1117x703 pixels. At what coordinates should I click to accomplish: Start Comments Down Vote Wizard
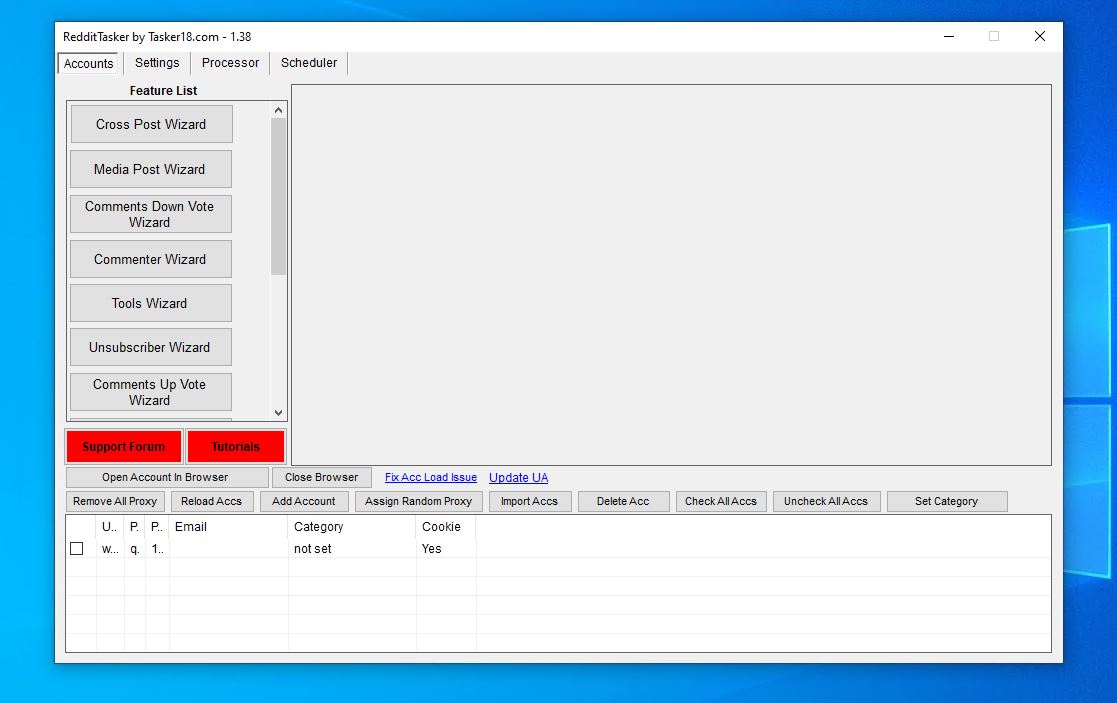(151, 214)
